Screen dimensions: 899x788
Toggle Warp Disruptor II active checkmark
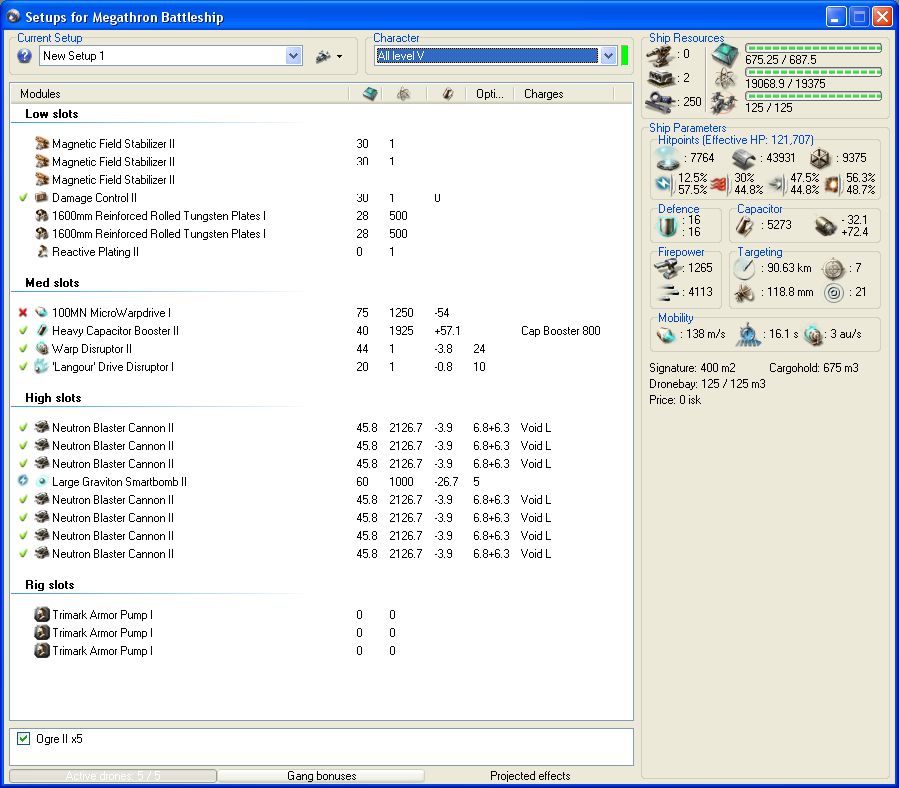coord(23,349)
